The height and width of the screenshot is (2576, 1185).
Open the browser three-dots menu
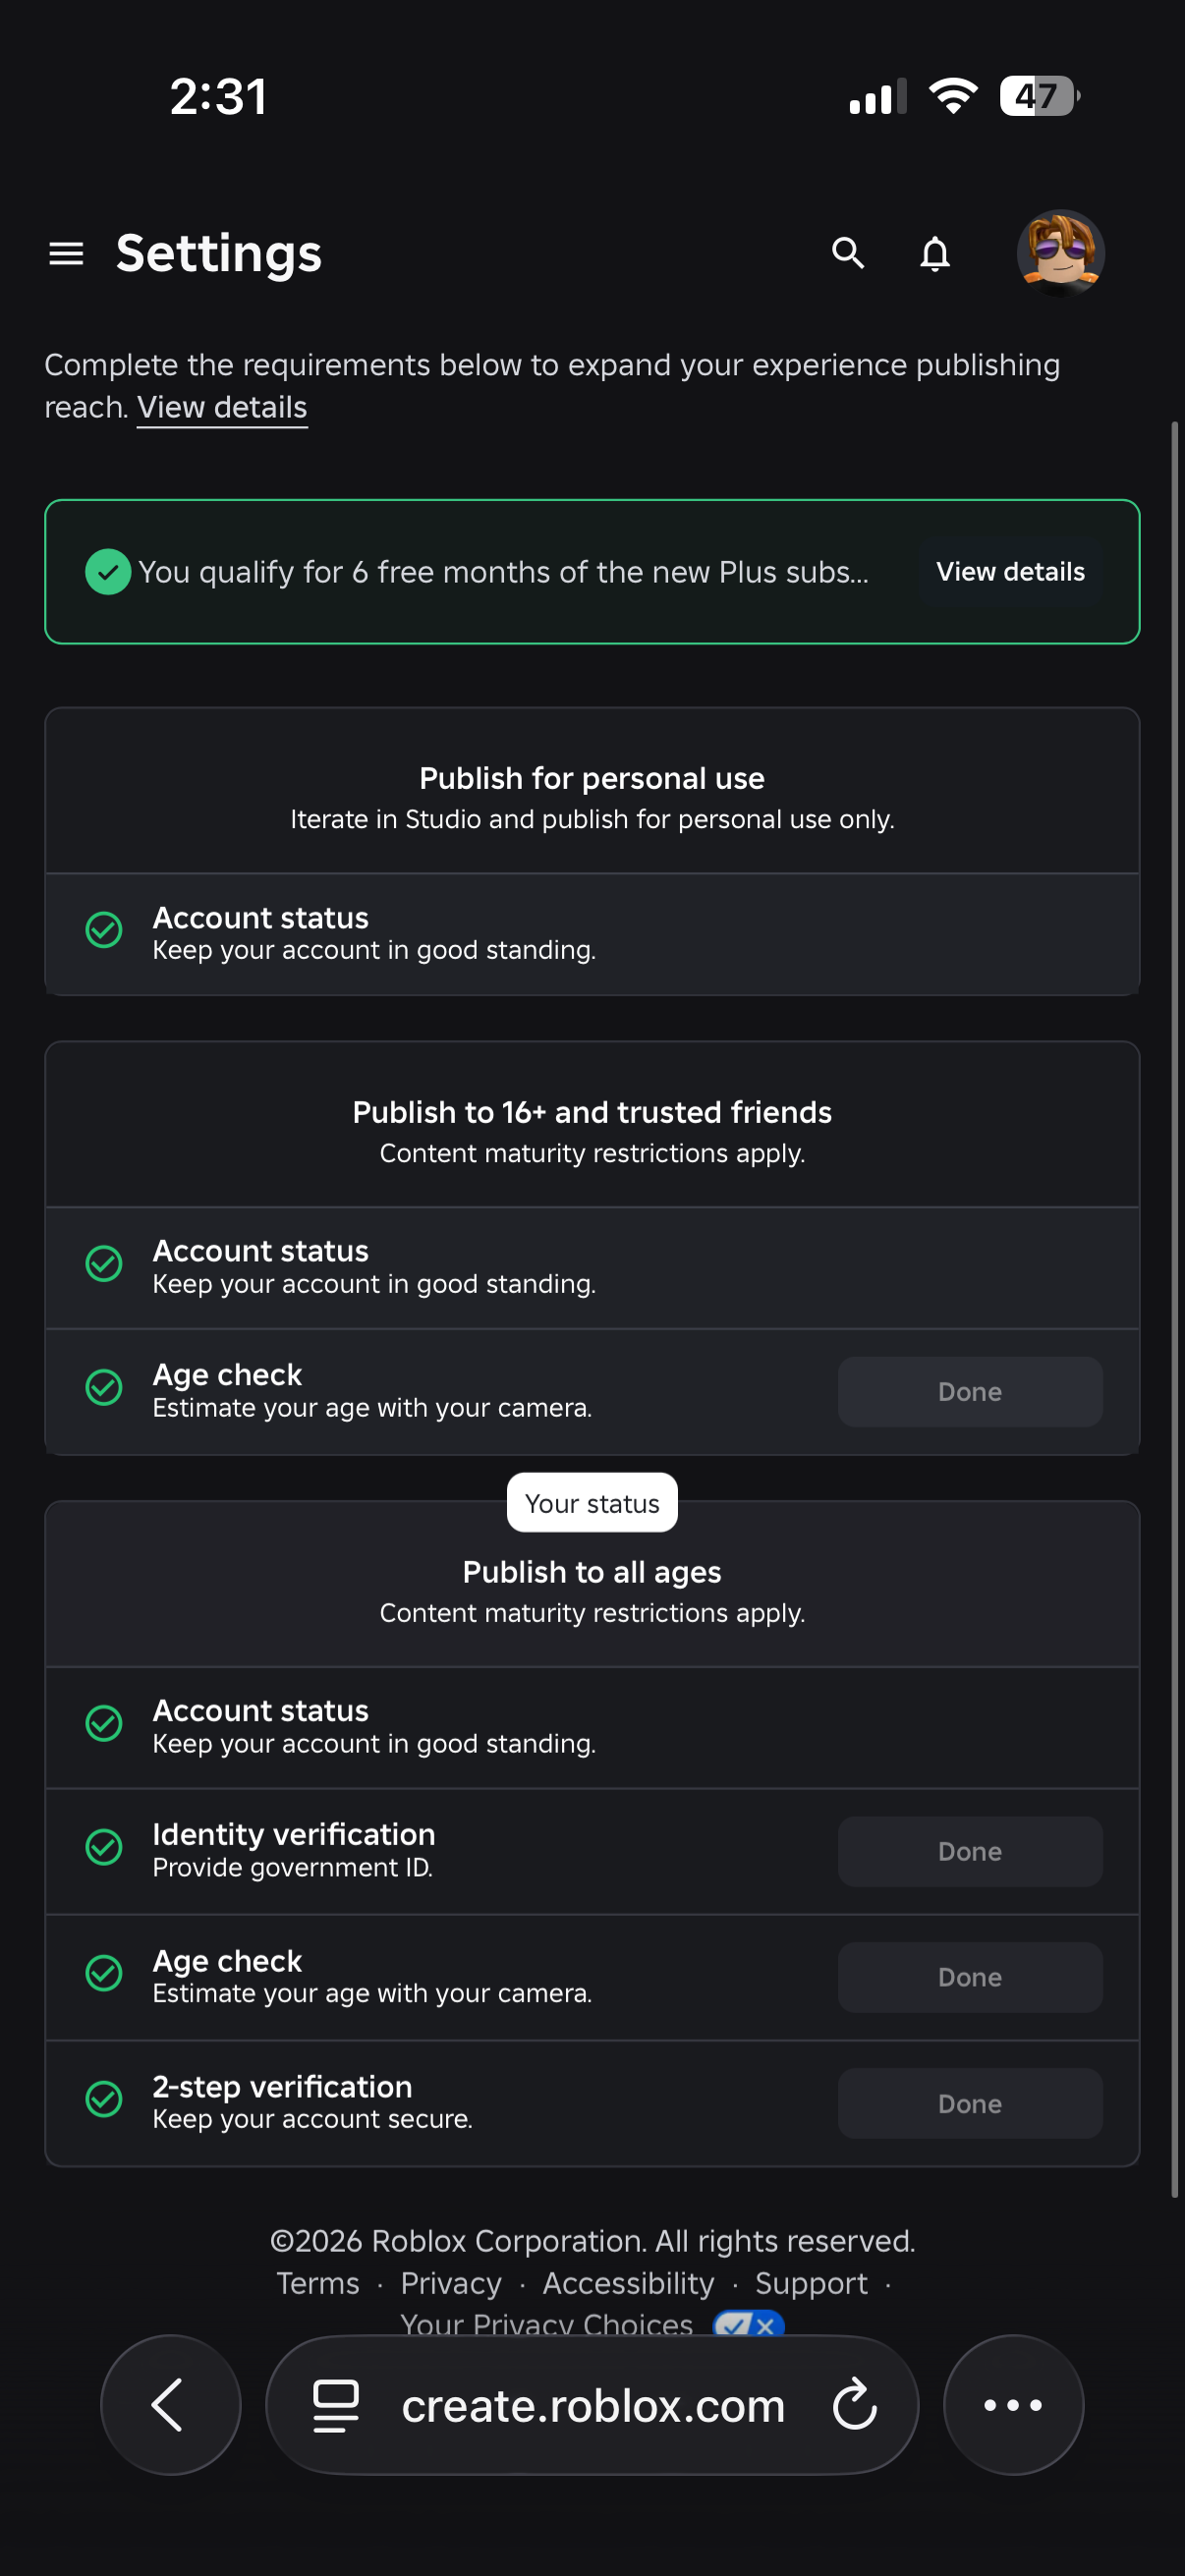[1013, 2405]
